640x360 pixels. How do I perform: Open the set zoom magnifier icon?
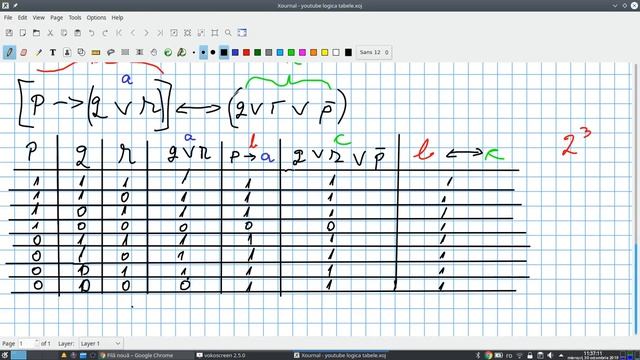(x=228, y=33)
